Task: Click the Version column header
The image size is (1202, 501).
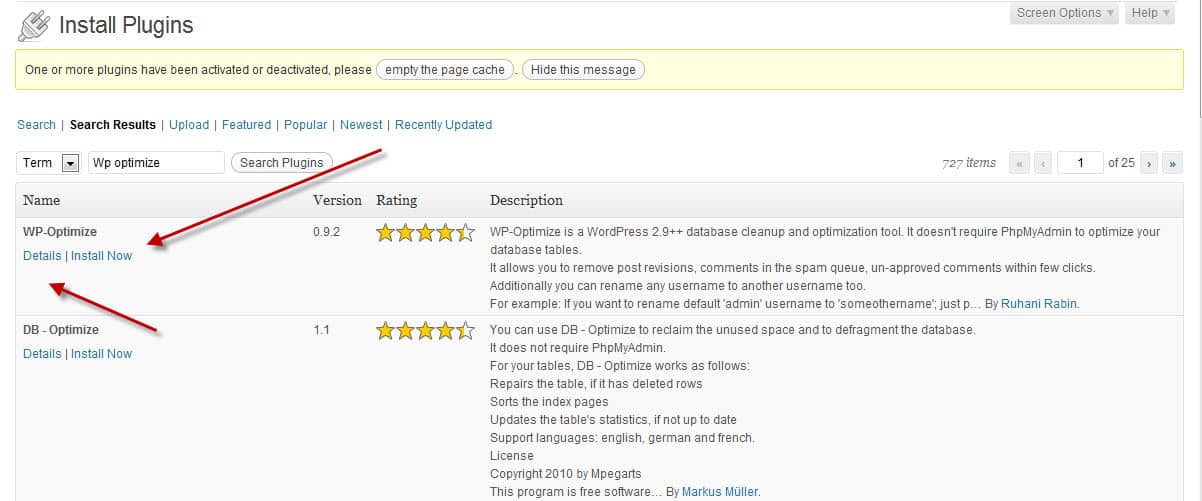Action: [x=337, y=200]
